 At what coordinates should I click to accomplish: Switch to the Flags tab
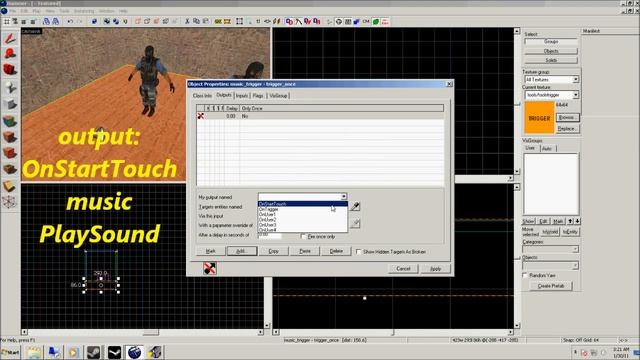pos(258,96)
